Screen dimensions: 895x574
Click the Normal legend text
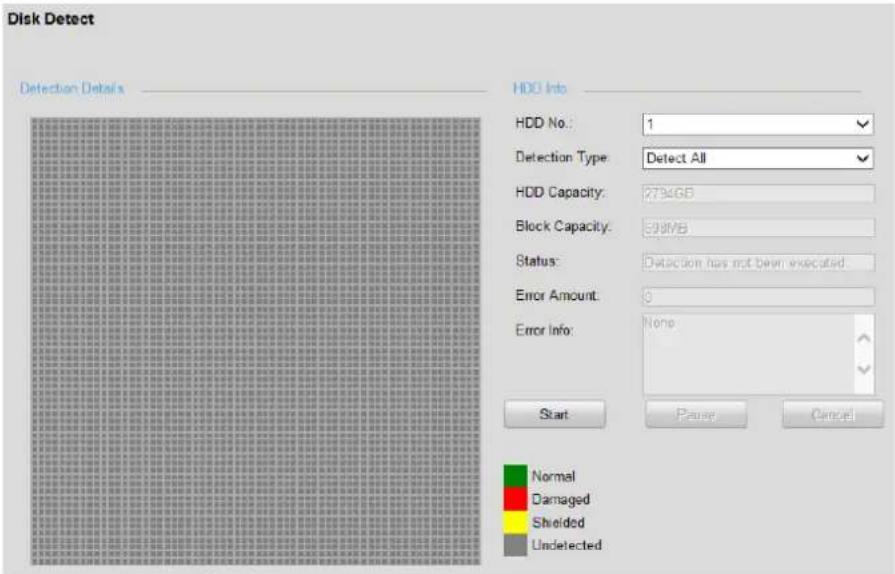click(553, 476)
